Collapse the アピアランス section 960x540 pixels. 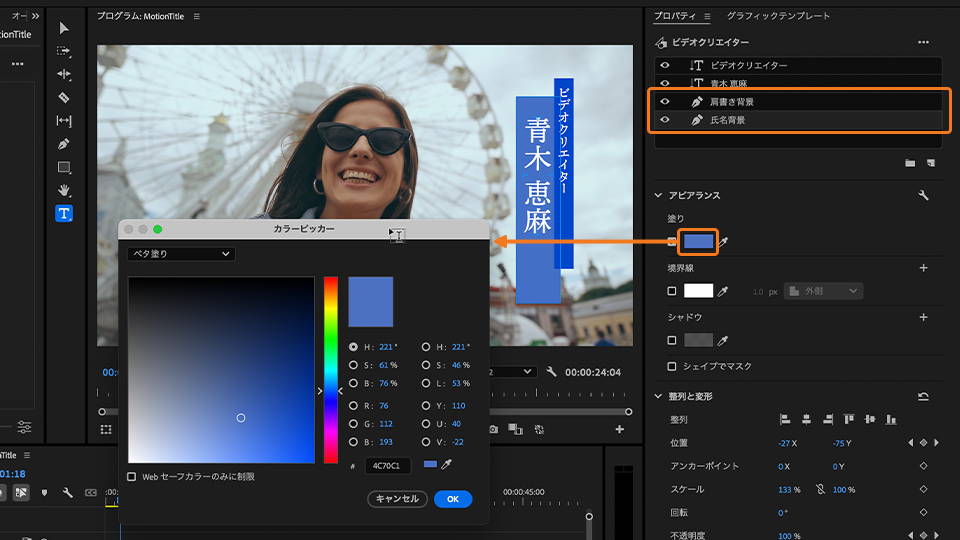click(x=658, y=195)
